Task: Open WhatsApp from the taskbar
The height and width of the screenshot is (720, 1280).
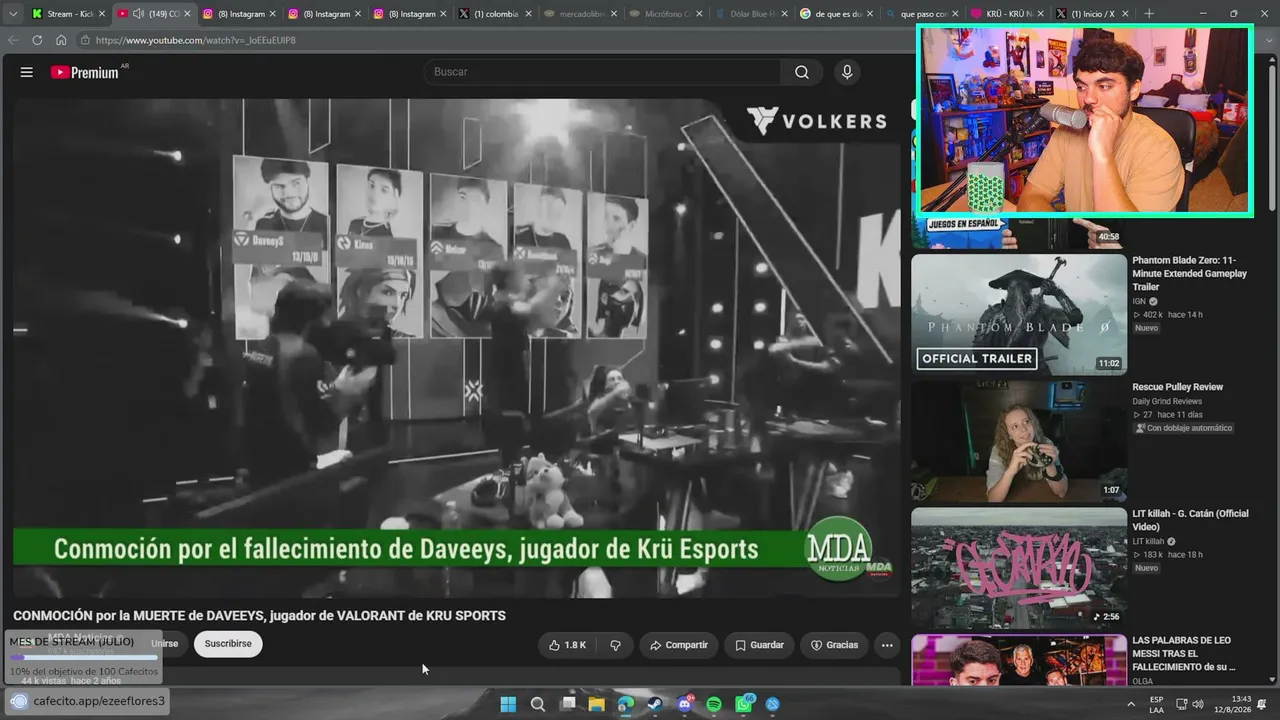Action: tap(744, 704)
